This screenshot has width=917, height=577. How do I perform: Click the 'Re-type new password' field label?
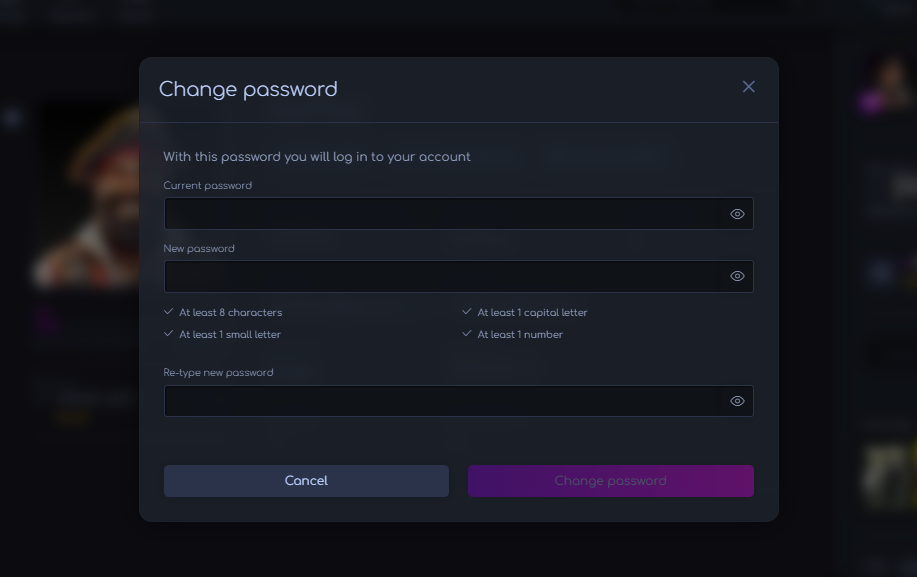[x=218, y=373]
